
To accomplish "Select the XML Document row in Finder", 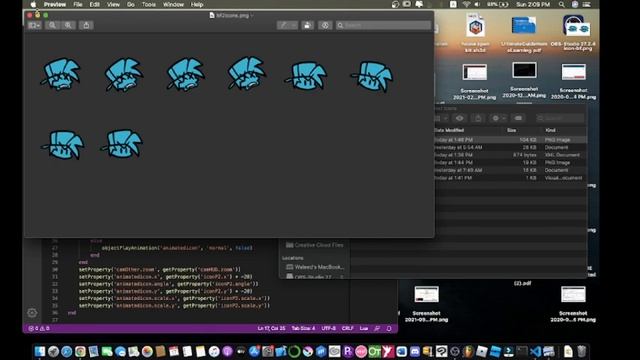I will pyautogui.click(x=510, y=155).
